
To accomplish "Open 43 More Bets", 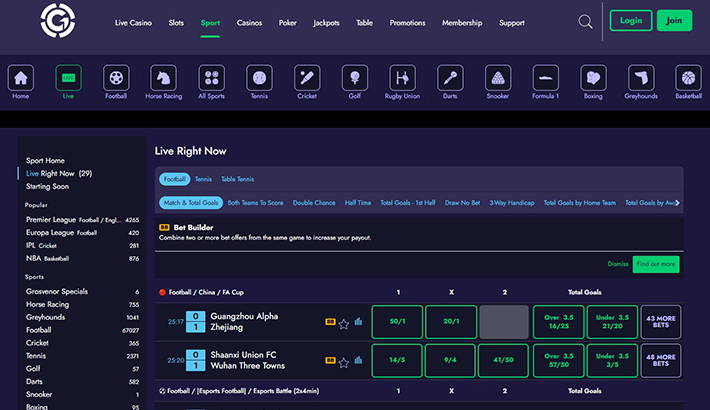I will click(661, 322).
